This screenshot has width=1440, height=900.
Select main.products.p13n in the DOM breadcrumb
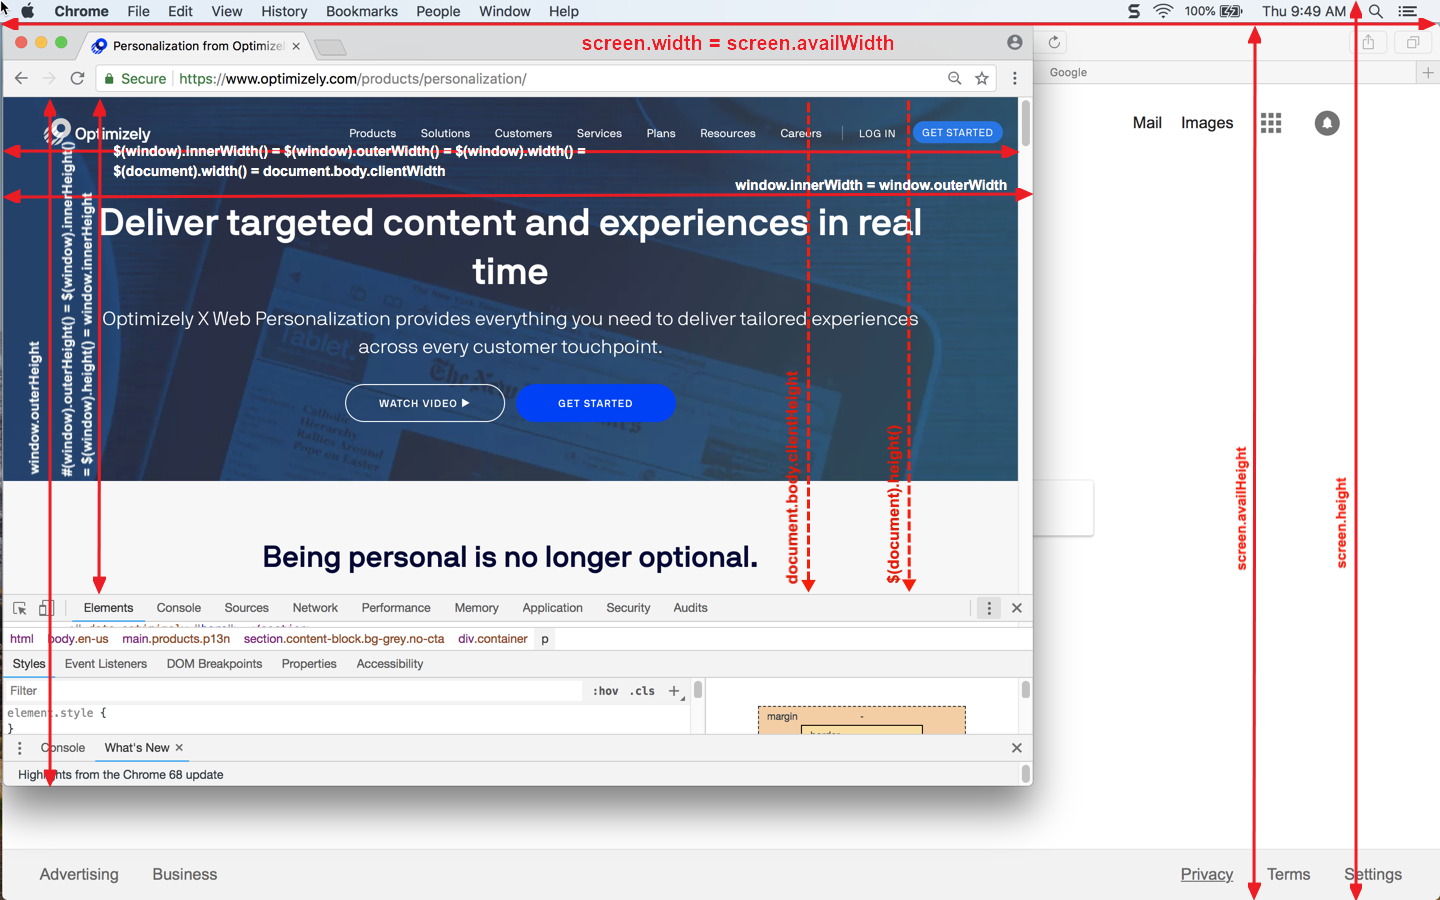pyautogui.click(x=176, y=639)
